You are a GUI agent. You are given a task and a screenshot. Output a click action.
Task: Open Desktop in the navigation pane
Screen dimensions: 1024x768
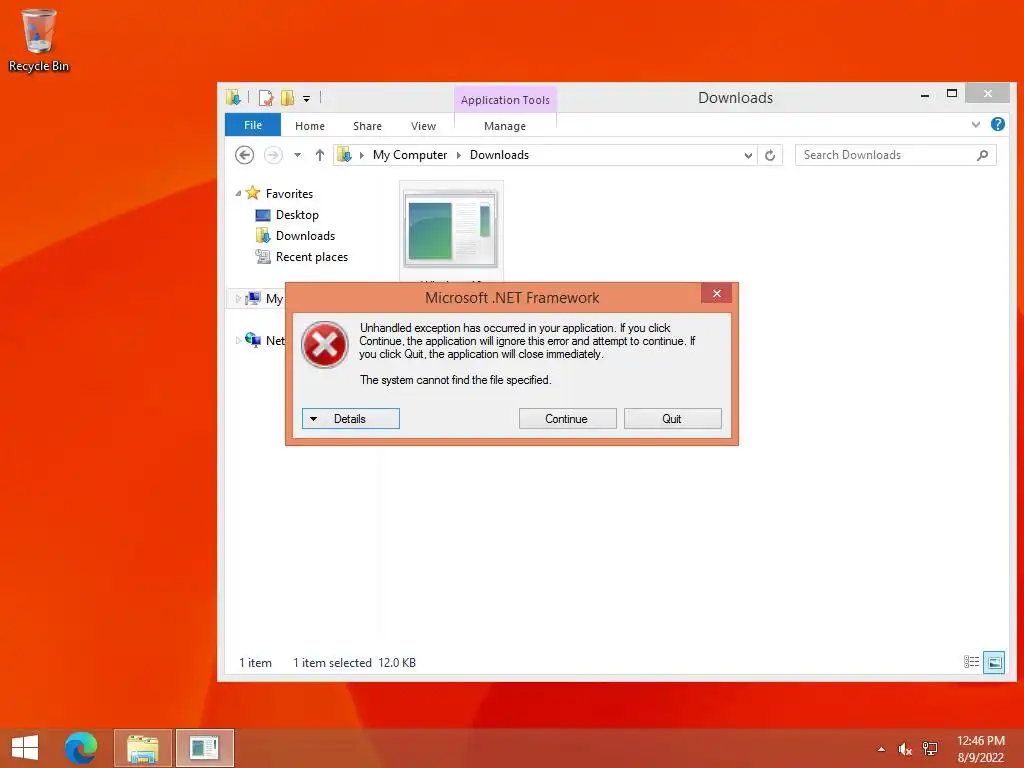coord(297,215)
